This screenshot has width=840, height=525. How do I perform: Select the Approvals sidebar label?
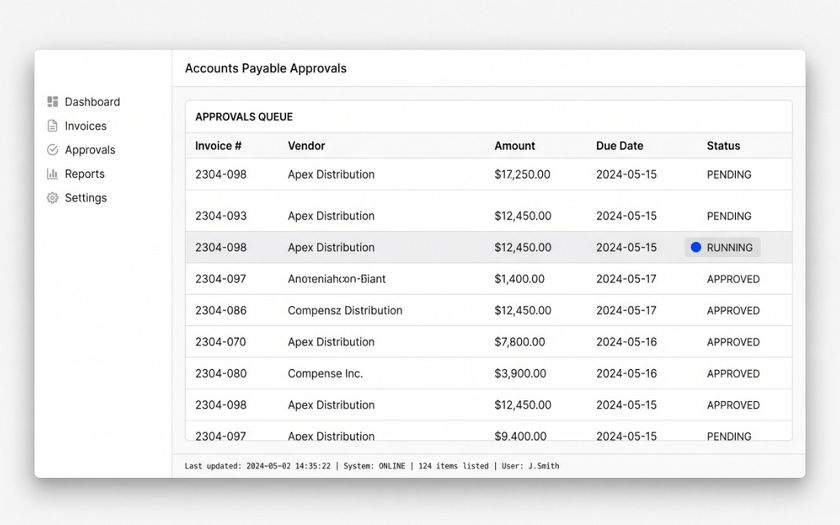[90, 150]
